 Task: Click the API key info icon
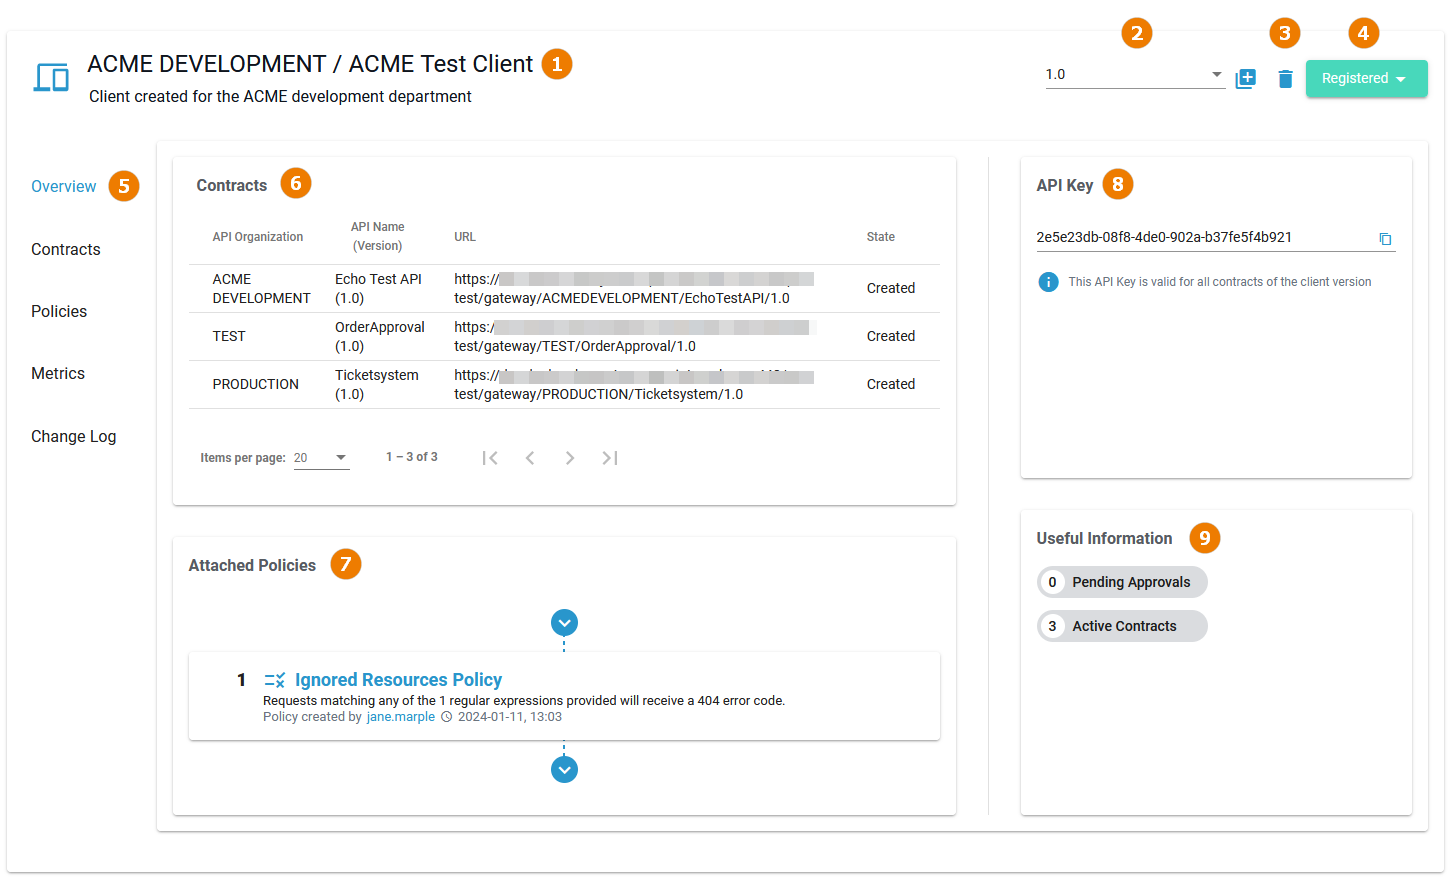pos(1048,282)
